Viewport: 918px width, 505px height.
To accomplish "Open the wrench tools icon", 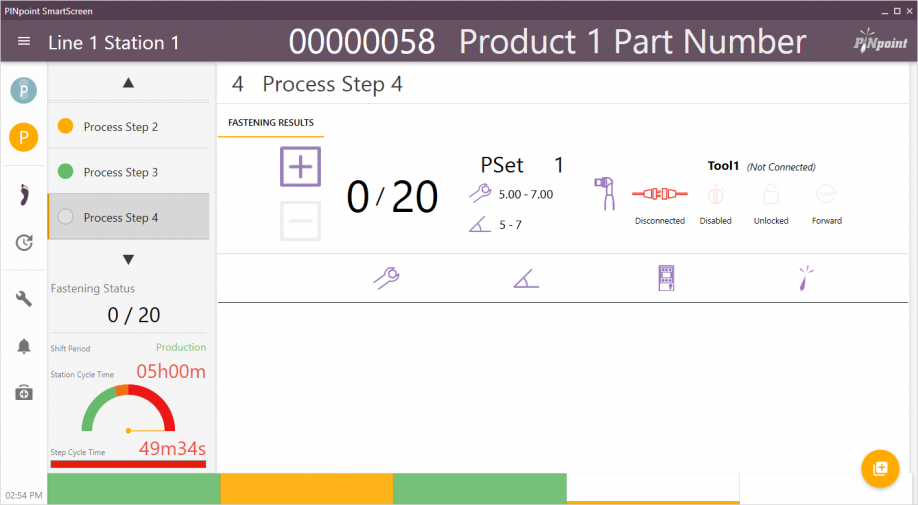I will pos(24,299).
